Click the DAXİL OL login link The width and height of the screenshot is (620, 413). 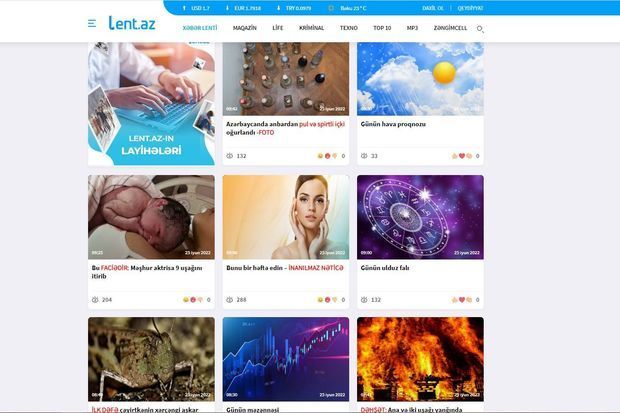point(433,8)
